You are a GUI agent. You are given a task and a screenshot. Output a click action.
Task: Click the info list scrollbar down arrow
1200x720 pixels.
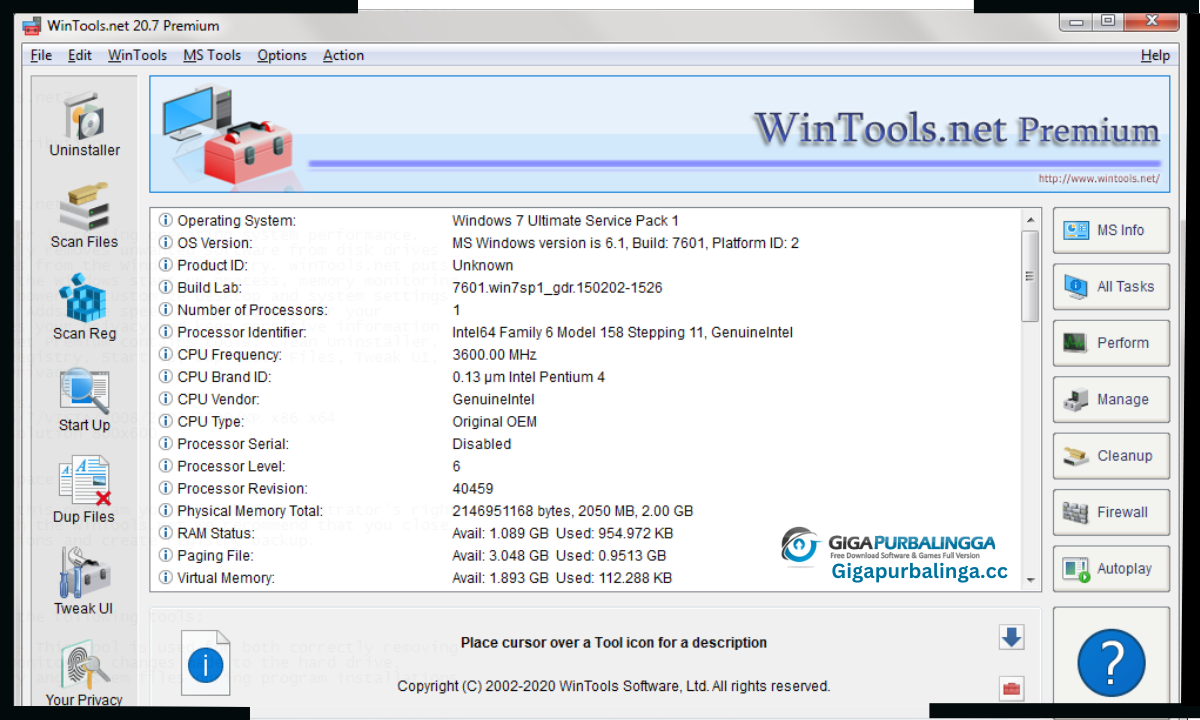pyautogui.click(x=1030, y=578)
